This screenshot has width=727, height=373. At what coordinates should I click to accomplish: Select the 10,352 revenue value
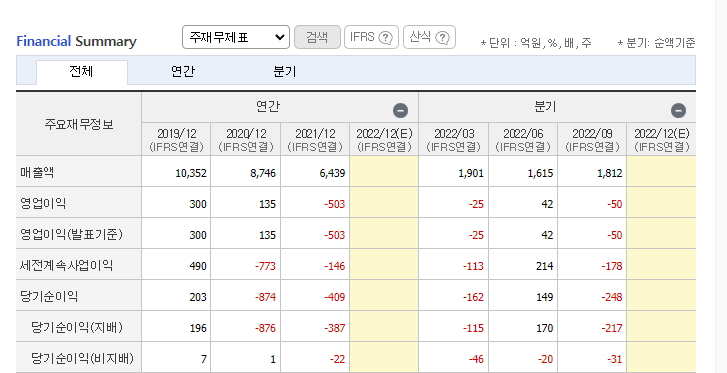(191, 174)
